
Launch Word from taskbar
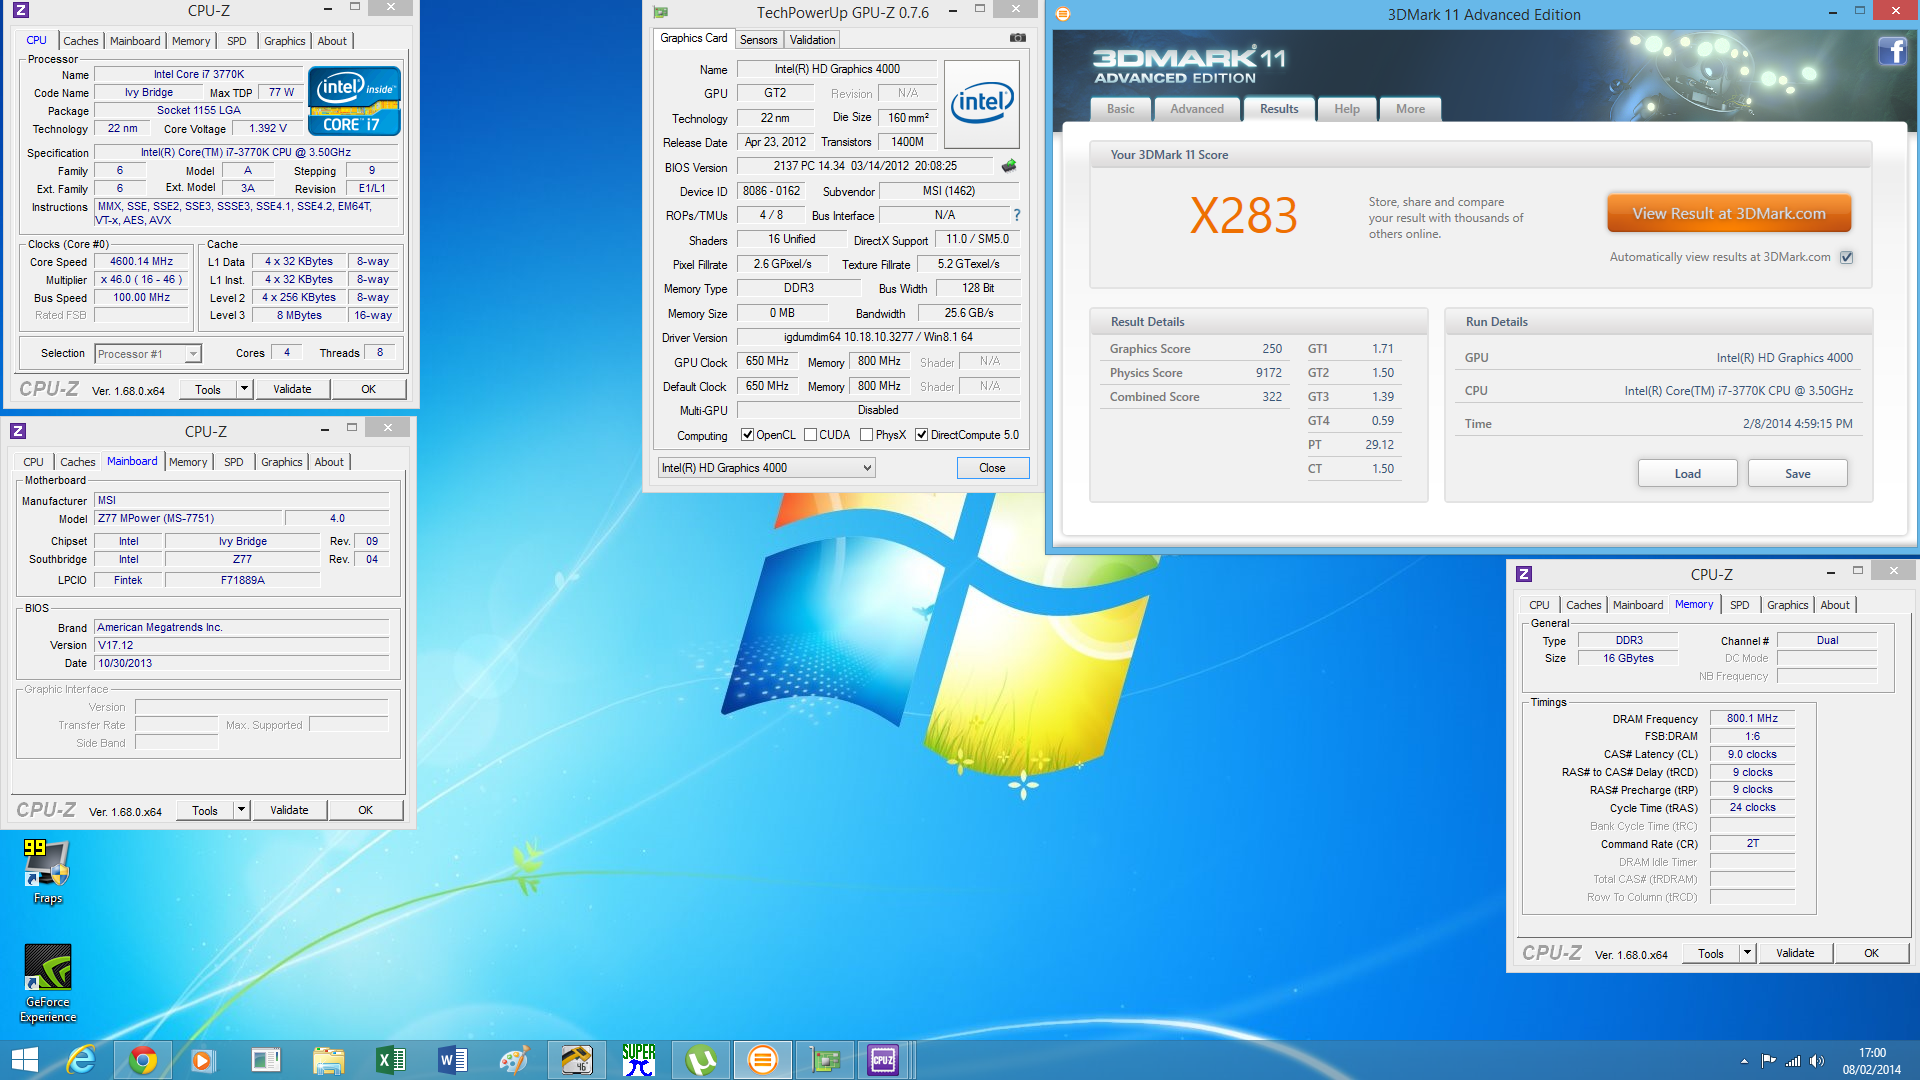click(x=452, y=1060)
